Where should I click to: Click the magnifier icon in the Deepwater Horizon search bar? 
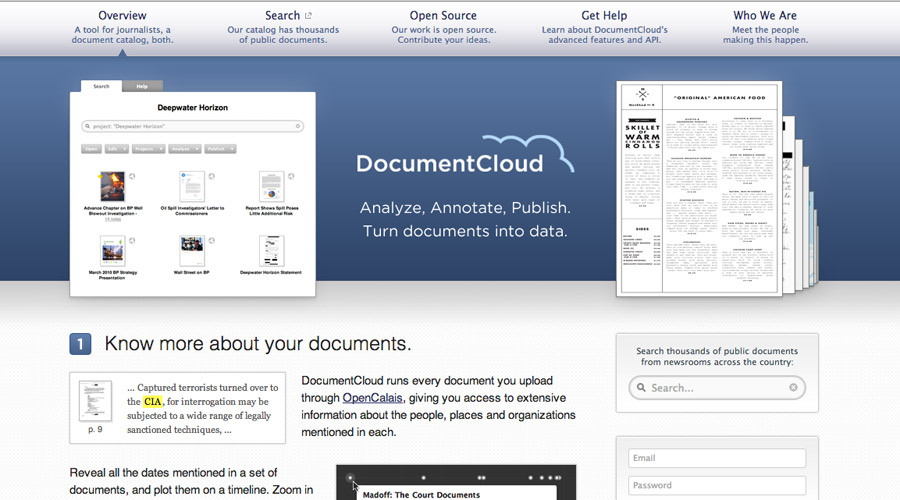point(88,126)
